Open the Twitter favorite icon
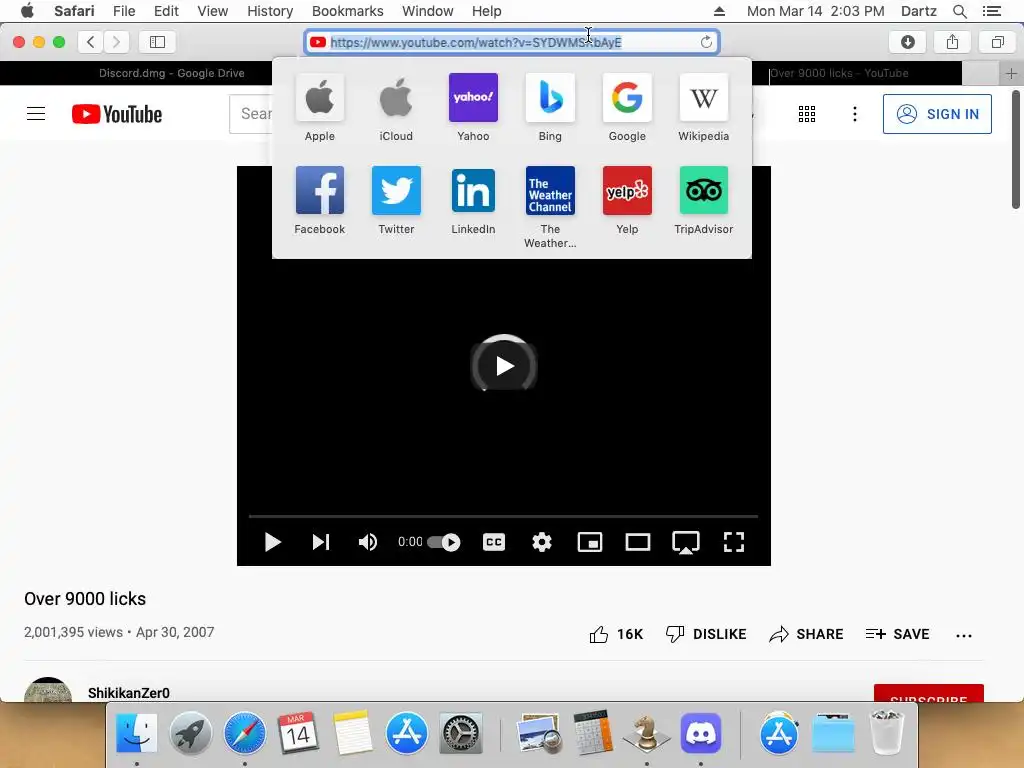 click(x=396, y=190)
